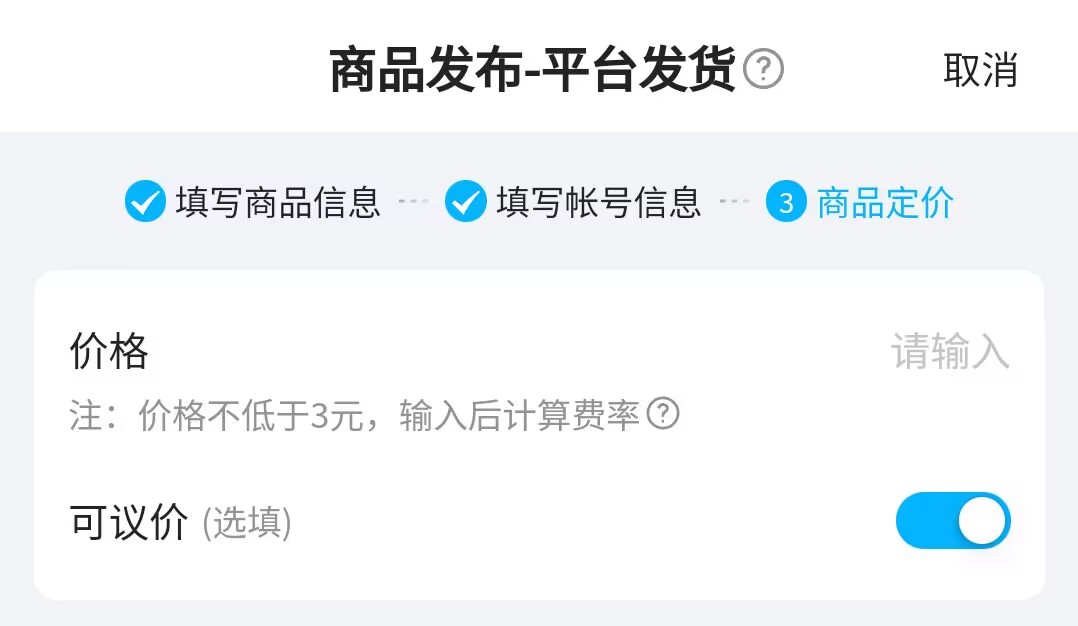Click the checkmark icon for 填写帐号信息
Viewport: 1078px width, 626px height.
(x=465, y=201)
